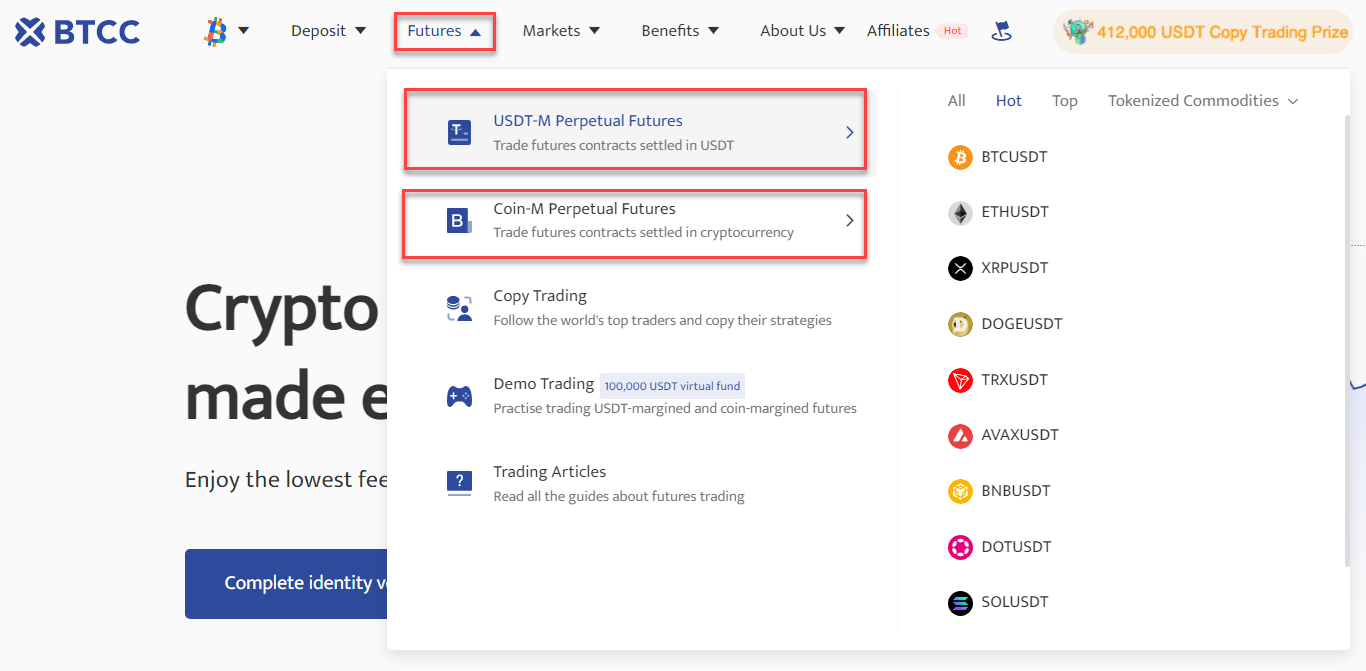Open the Affiliates link
The height and width of the screenshot is (671, 1366).
click(x=898, y=31)
